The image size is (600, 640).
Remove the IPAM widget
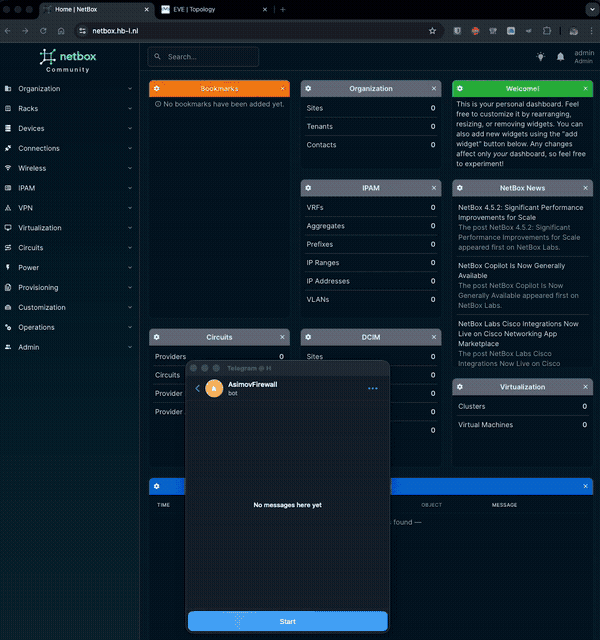[x=434, y=188]
